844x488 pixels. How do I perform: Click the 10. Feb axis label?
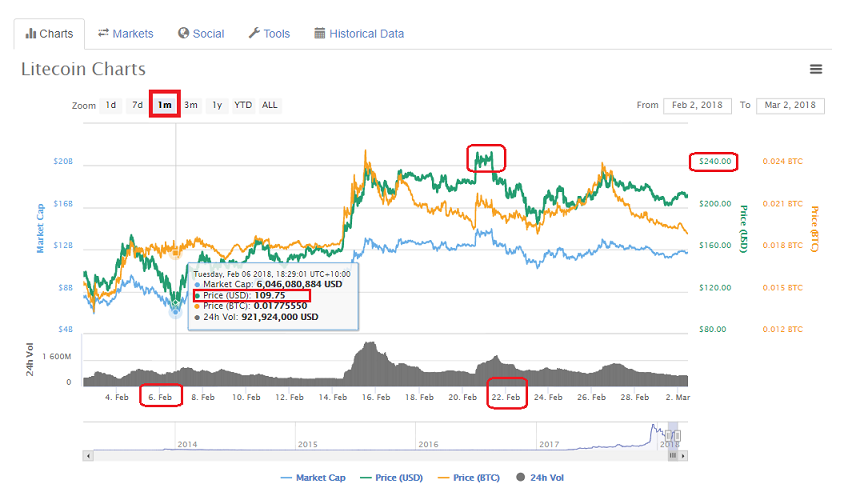point(246,397)
